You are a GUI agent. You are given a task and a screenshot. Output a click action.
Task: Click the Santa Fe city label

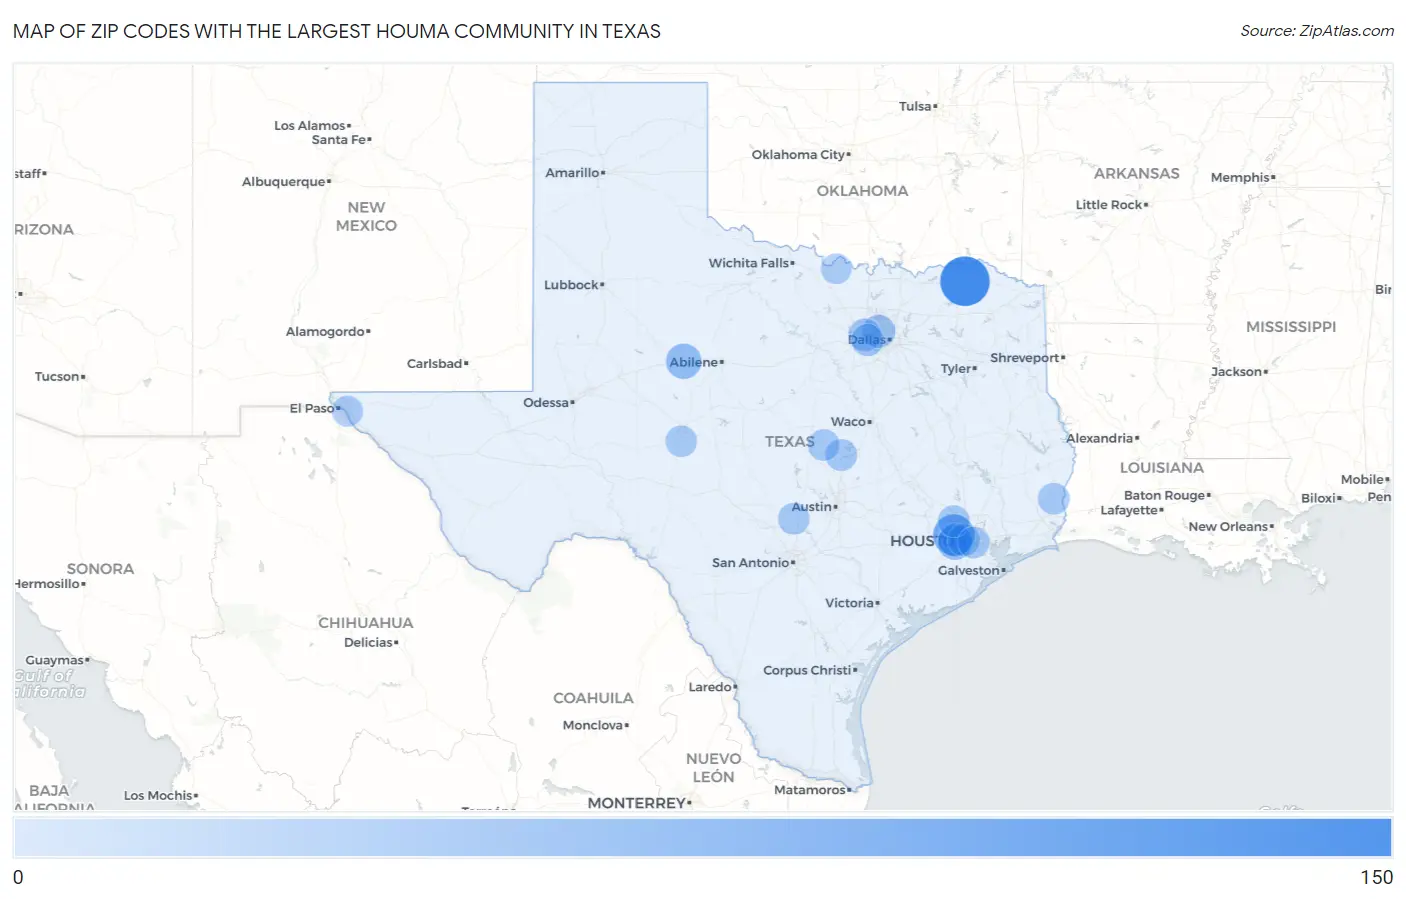point(338,140)
